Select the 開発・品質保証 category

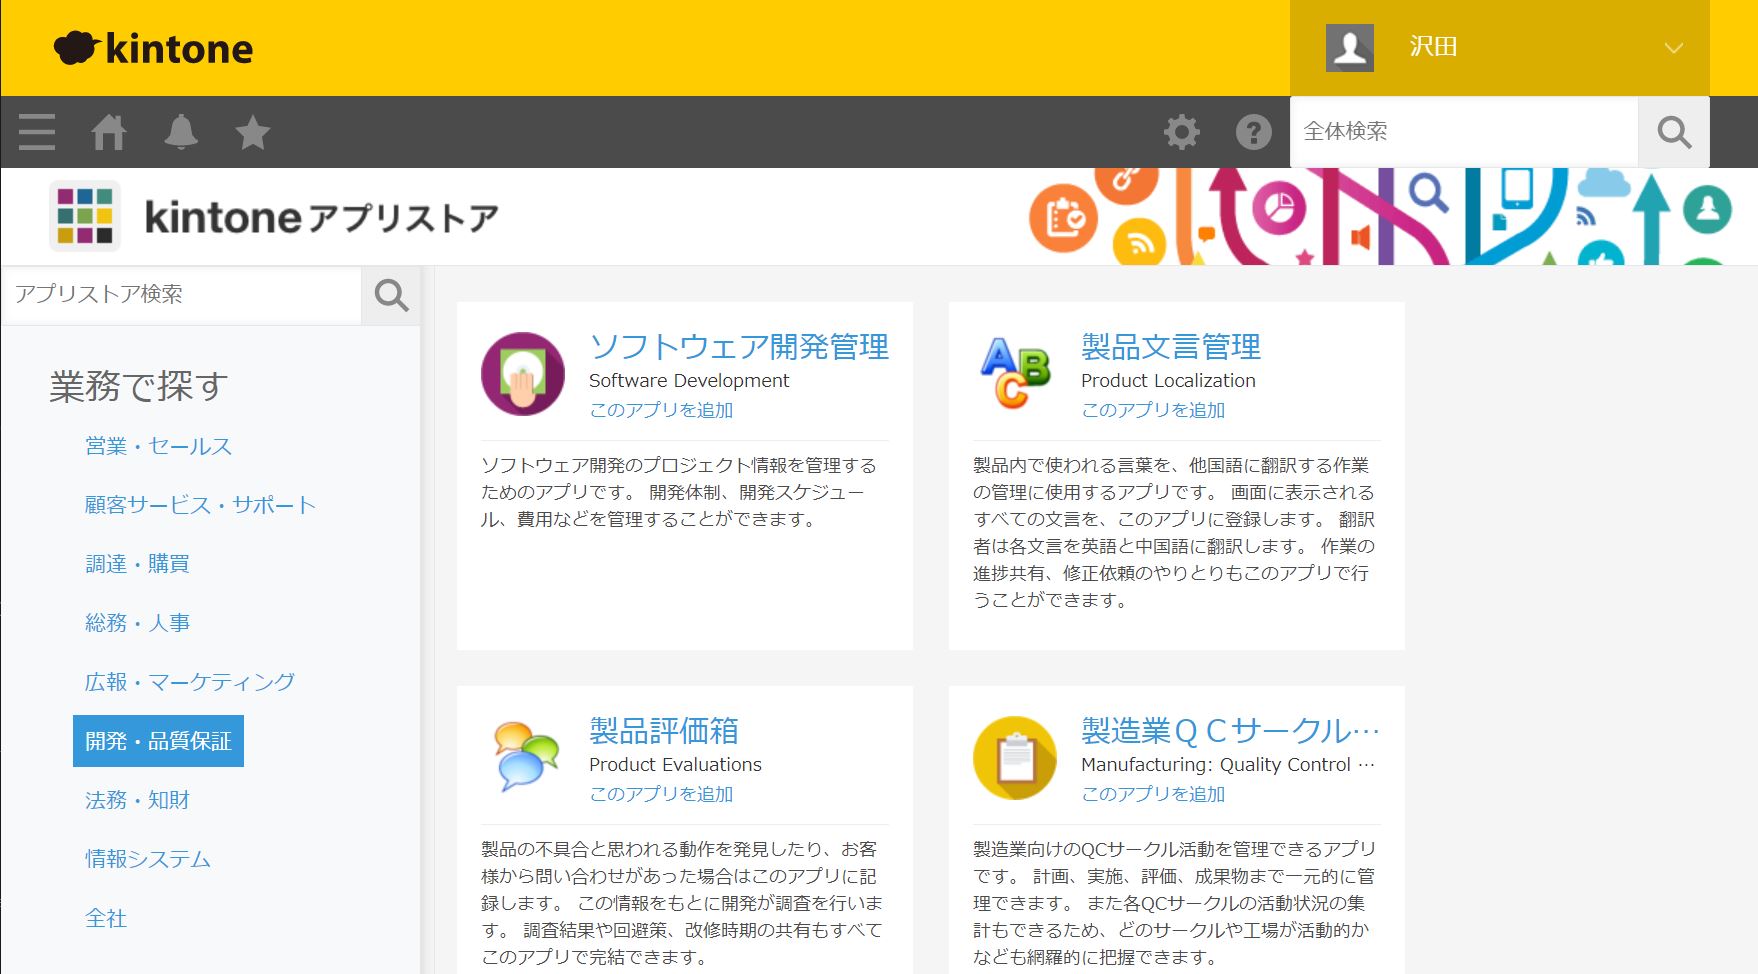pos(158,741)
